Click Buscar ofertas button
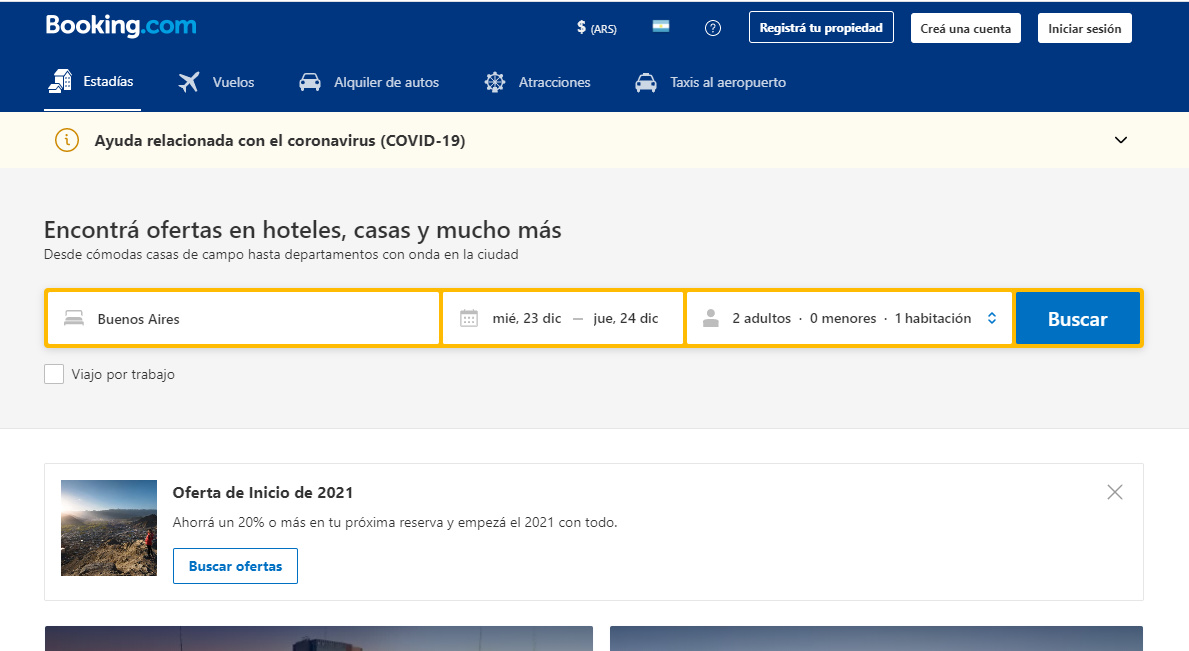Viewport: 1189px width, 651px height. tap(235, 566)
